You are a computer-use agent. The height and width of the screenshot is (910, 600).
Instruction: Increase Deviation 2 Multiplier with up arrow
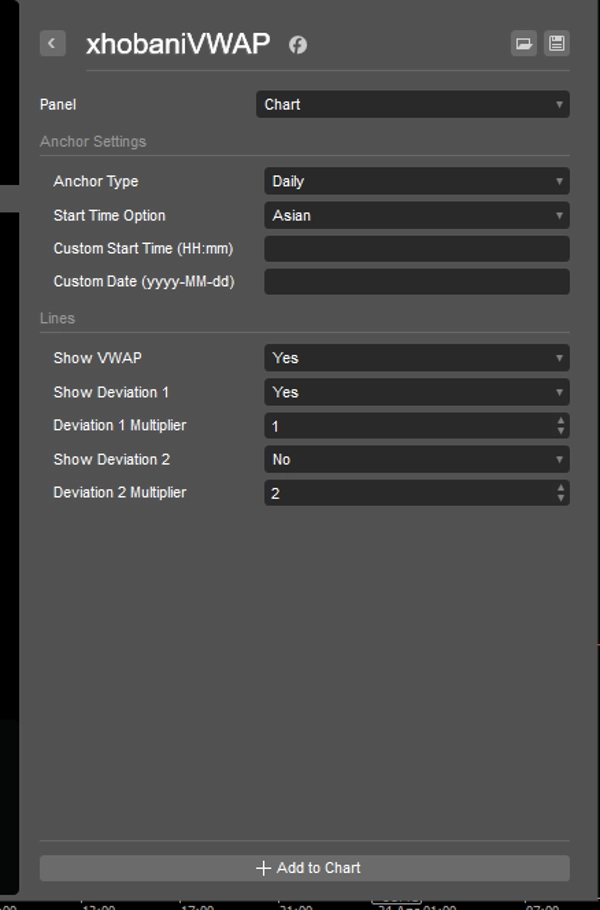point(561,488)
